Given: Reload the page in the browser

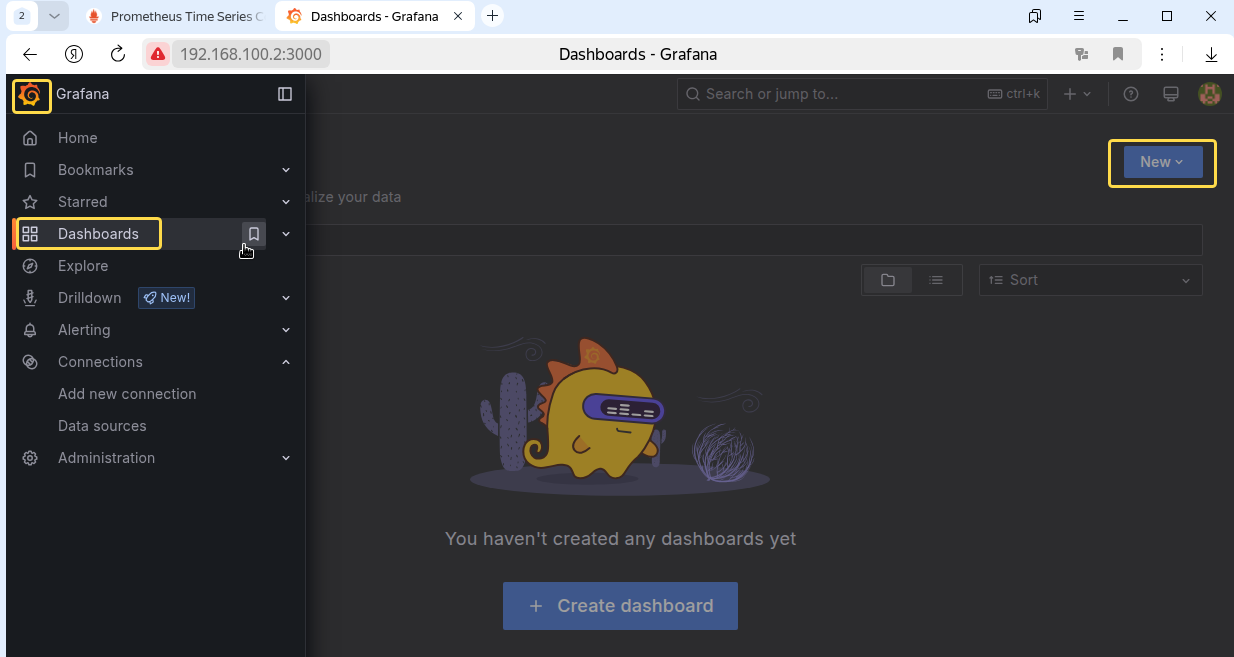Looking at the screenshot, I should coord(118,54).
